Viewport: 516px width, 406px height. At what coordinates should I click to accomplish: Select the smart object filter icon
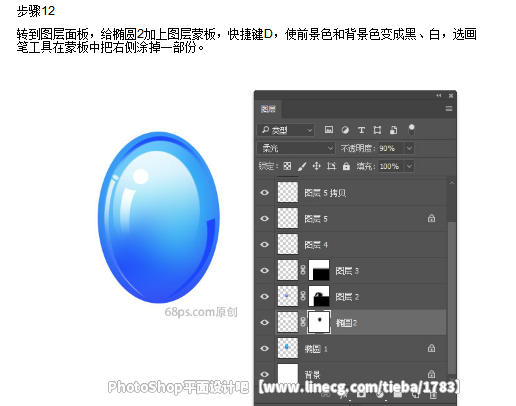pyautogui.click(x=393, y=130)
